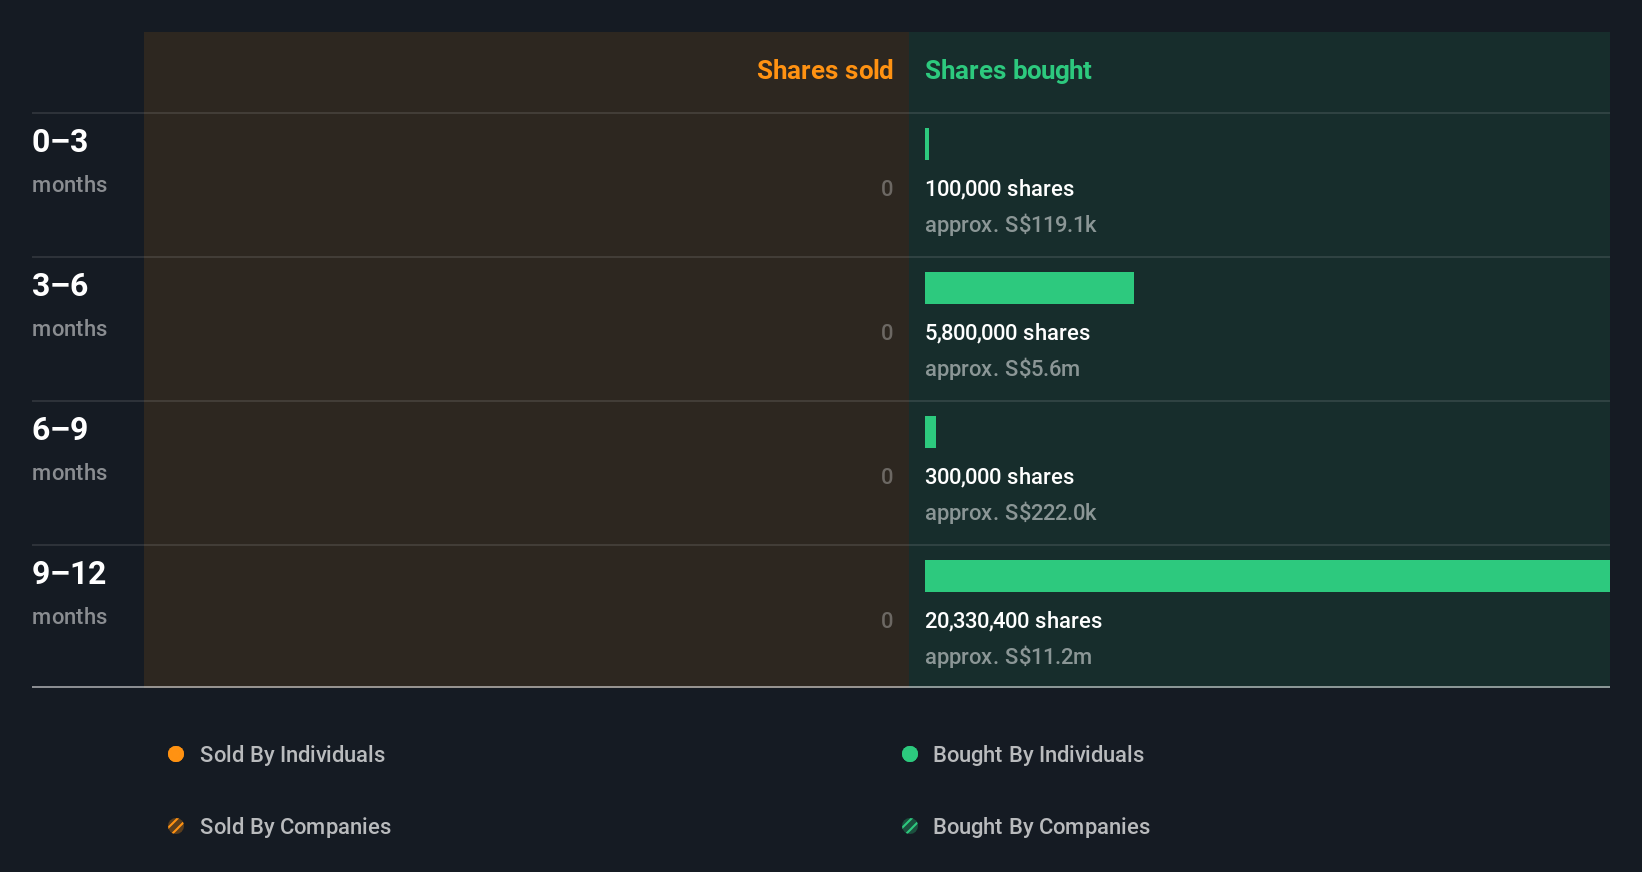Select the 'Sold By Individuals' legend label
1642x872 pixels.
tap(292, 754)
